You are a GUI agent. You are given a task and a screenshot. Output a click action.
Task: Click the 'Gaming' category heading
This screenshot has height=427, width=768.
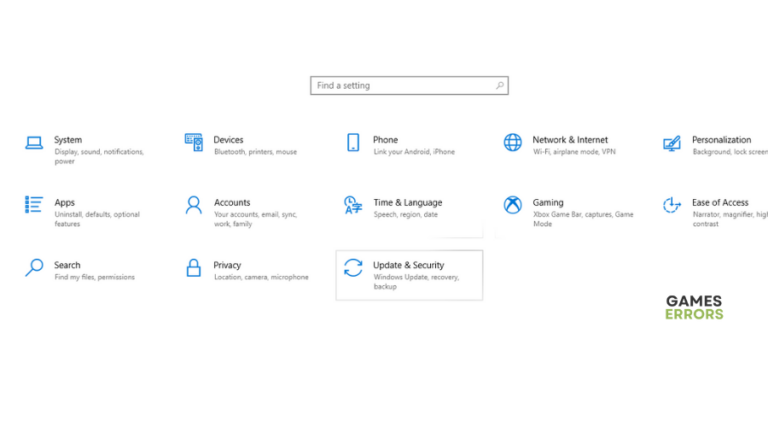pos(548,202)
